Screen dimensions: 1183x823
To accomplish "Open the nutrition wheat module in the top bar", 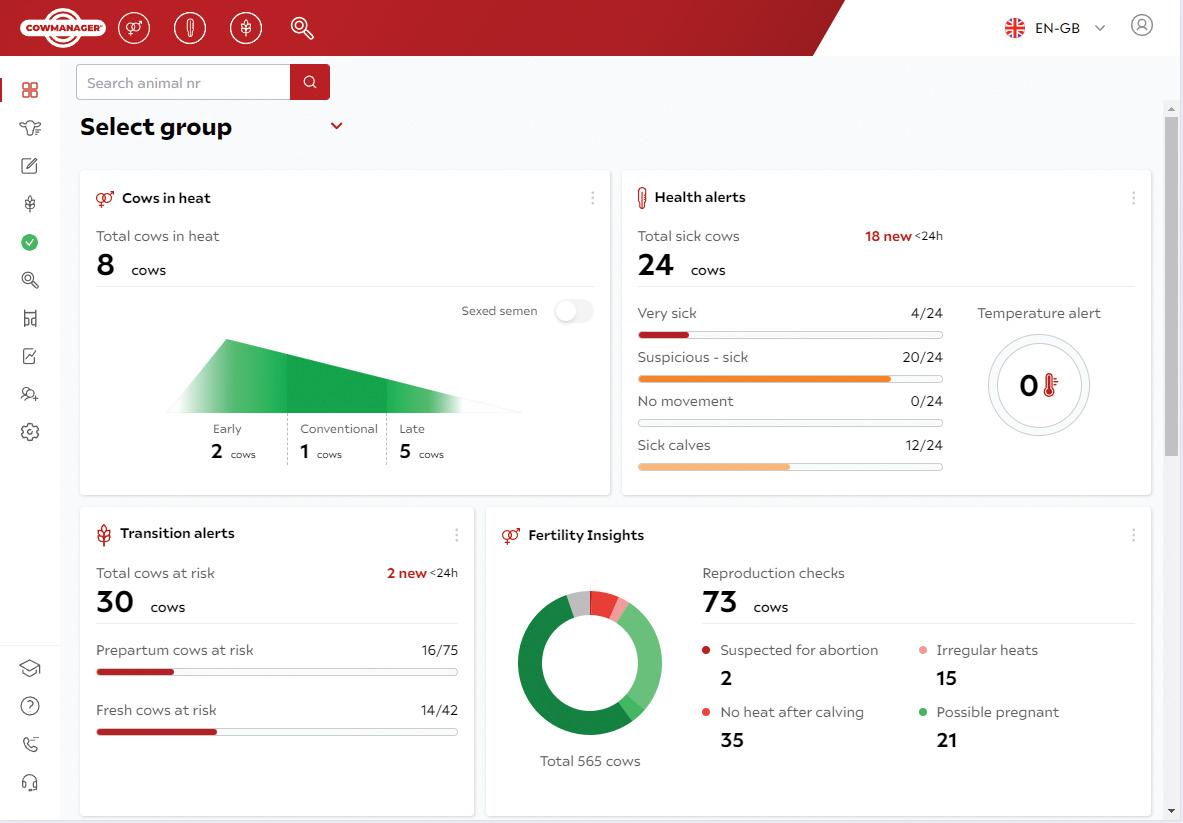I will coord(246,28).
